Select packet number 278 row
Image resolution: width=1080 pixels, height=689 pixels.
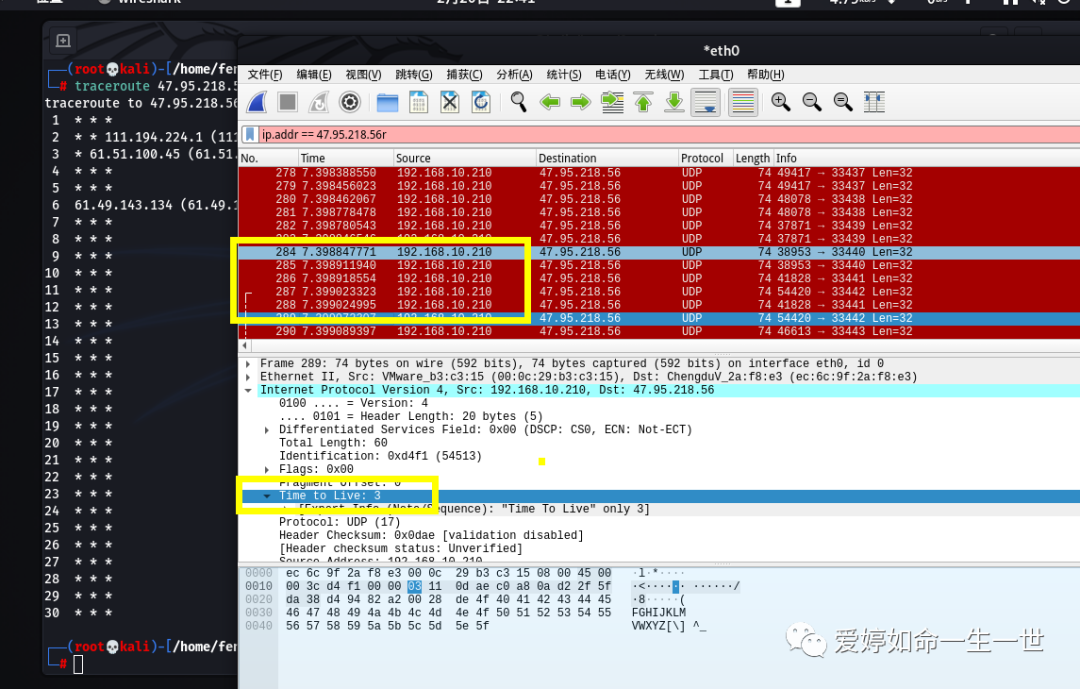tap(659, 173)
